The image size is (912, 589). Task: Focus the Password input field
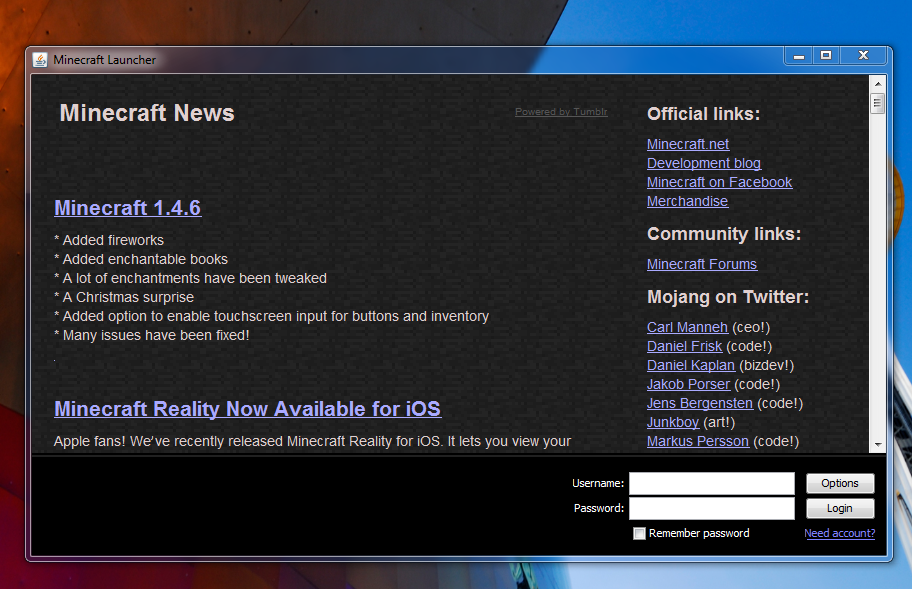(x=711, y=508)
